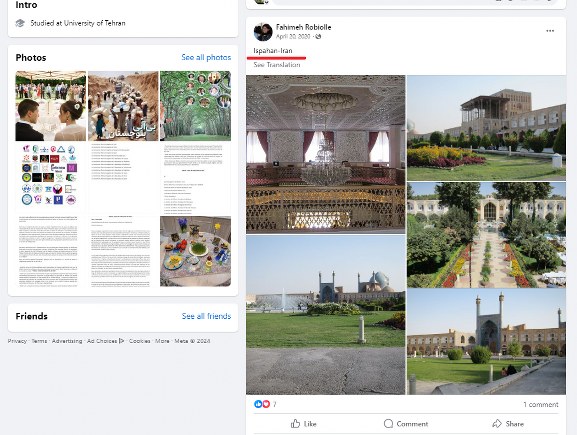Click the April 20, 2020 post date

pos(293,36)
